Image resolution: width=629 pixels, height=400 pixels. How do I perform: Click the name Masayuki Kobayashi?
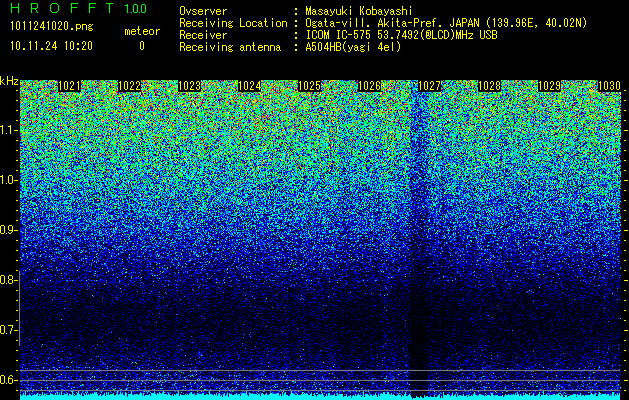[359, 12]
